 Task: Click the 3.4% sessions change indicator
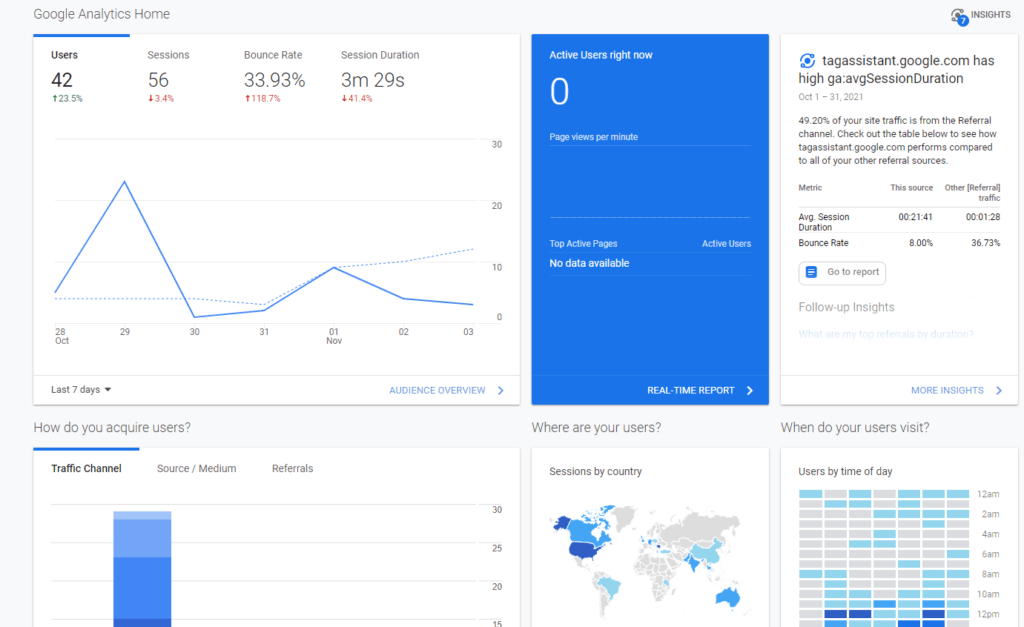(x=161, y=99)
